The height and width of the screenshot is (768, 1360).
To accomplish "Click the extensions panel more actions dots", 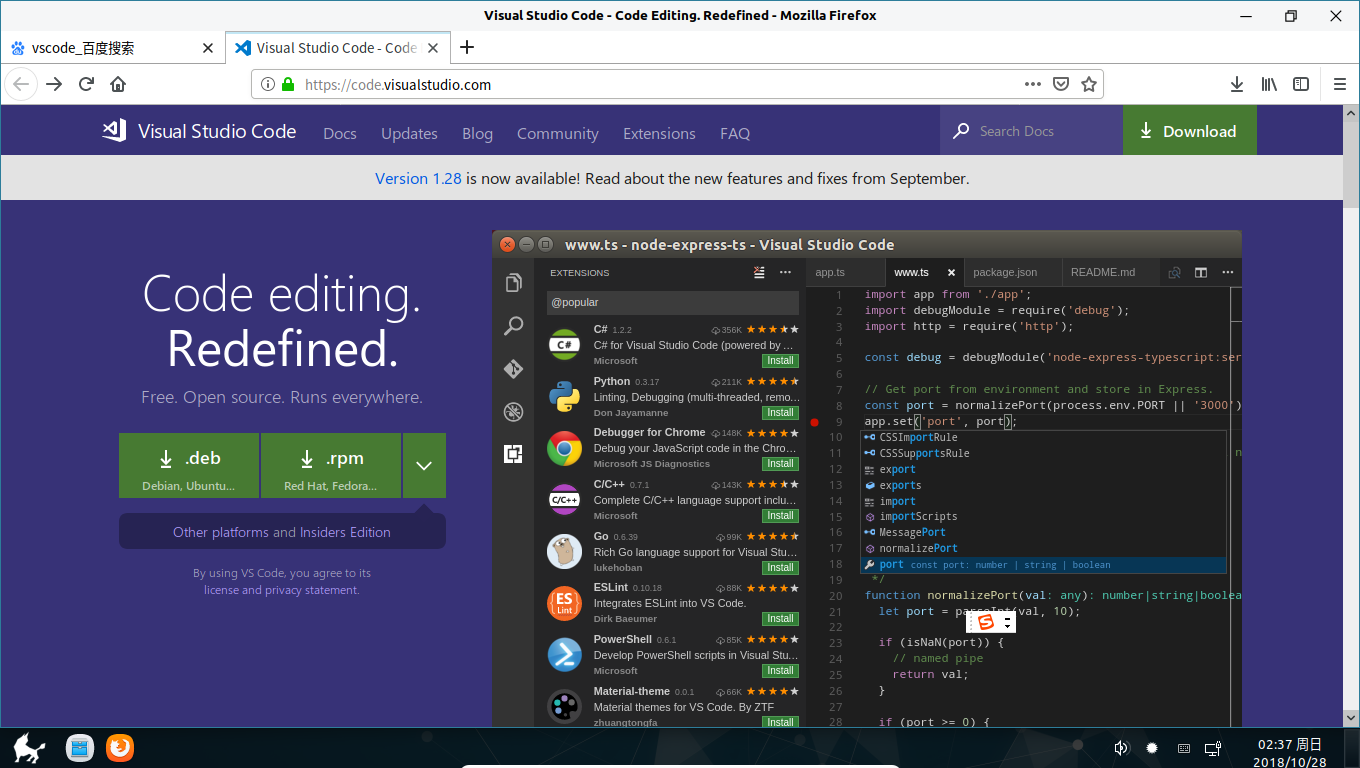I will click(x=785, y=272).
